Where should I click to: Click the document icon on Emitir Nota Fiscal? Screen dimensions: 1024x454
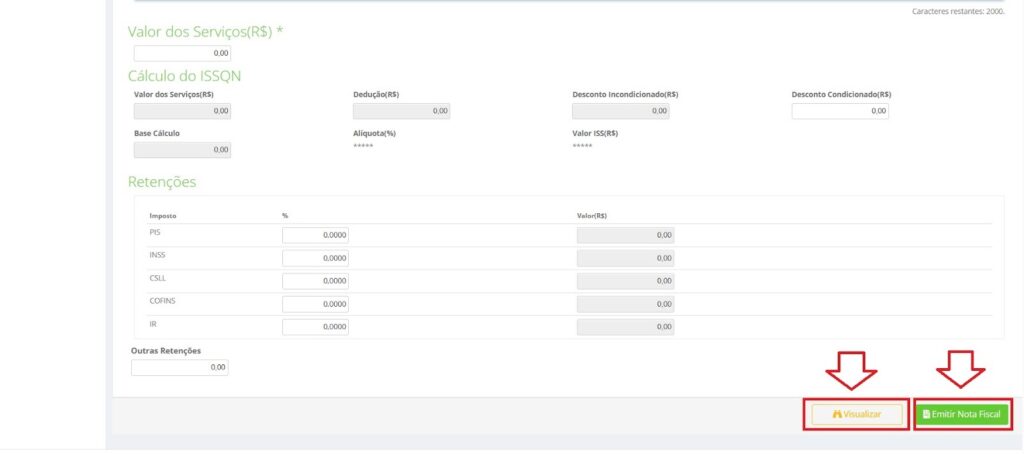926,414
